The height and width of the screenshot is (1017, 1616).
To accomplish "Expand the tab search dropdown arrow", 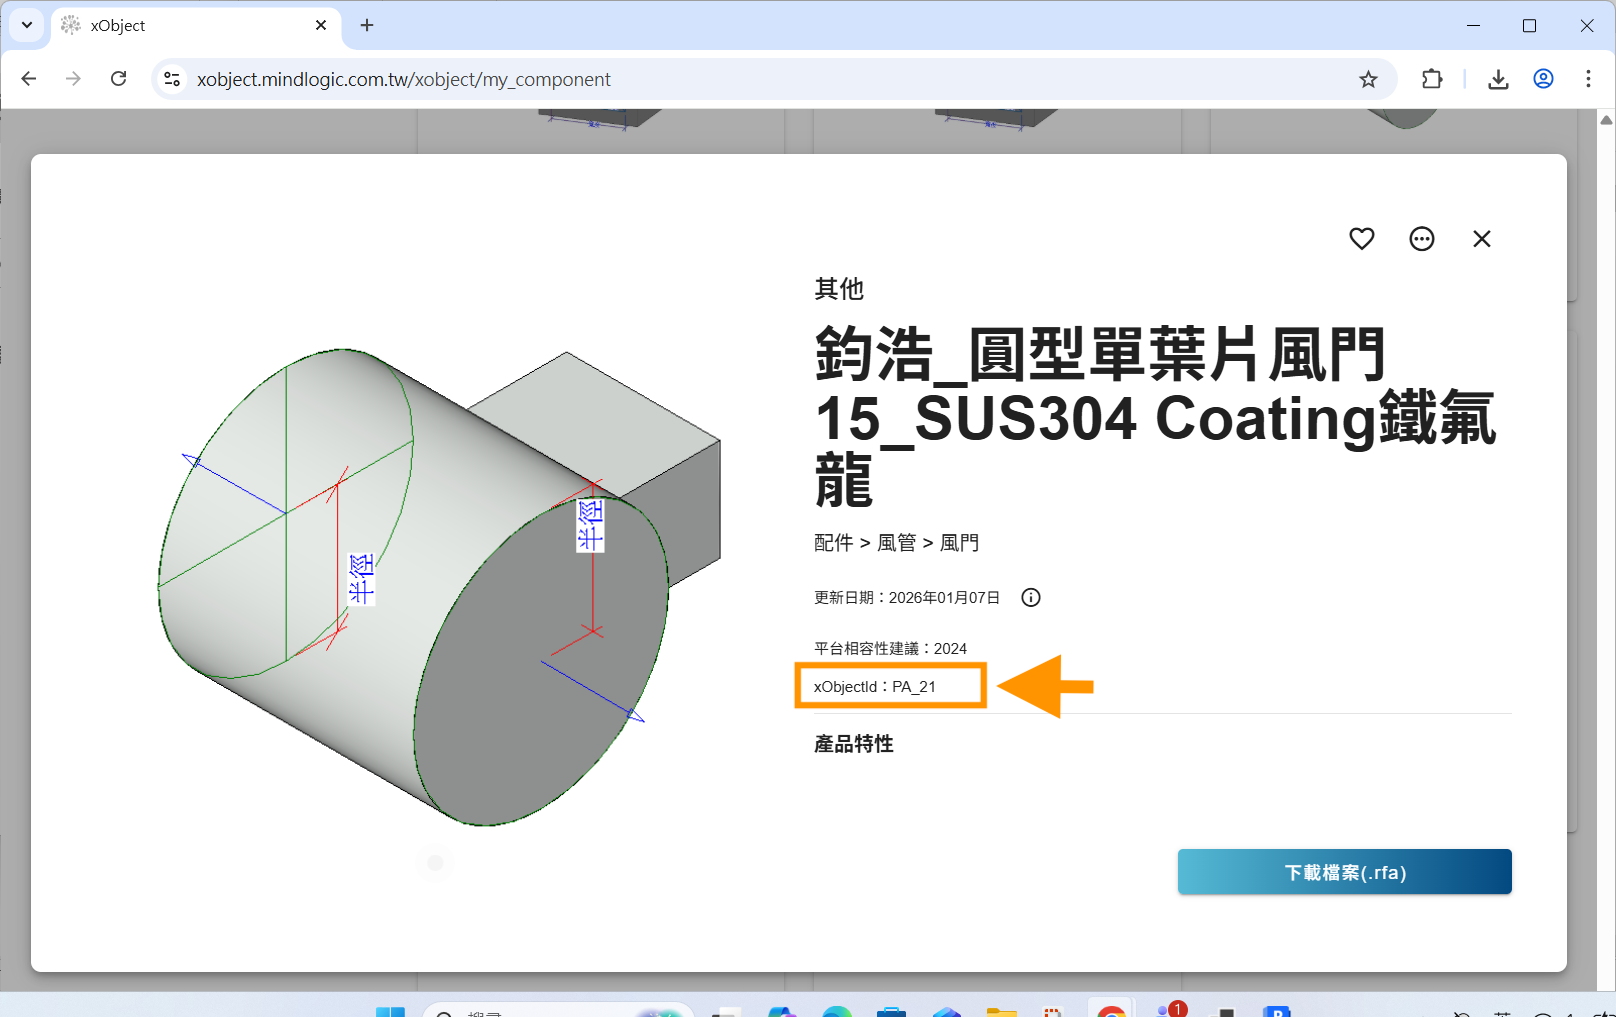I will [27, 26].
